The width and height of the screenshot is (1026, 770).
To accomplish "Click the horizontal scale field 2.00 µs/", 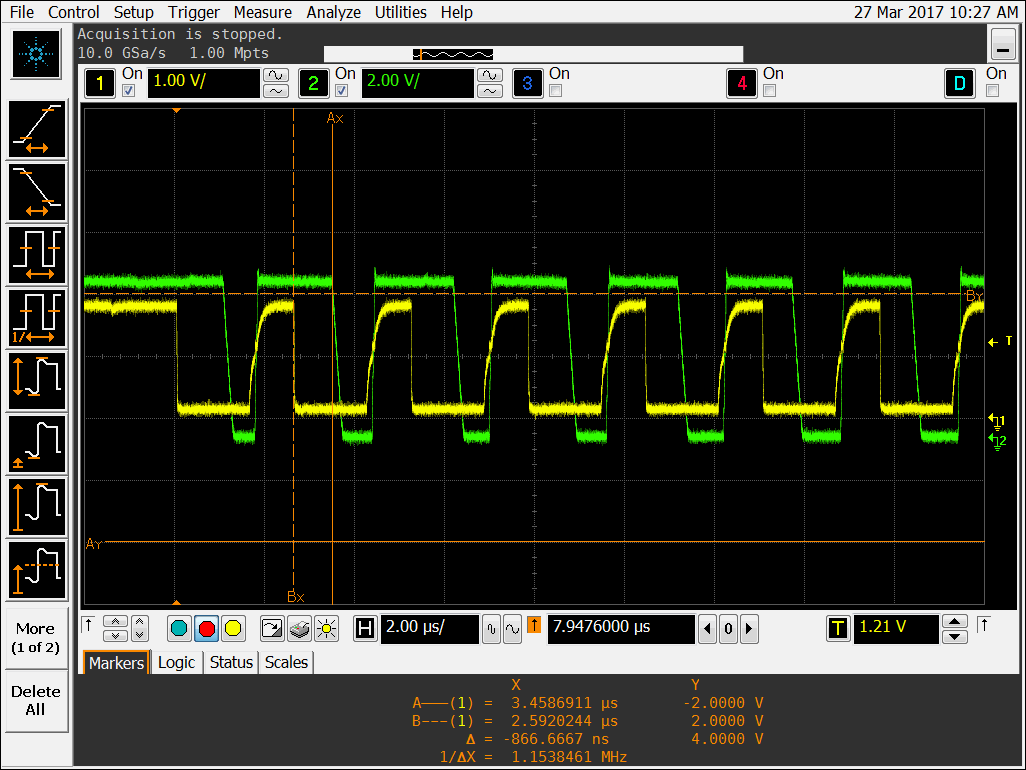I will tap(430, 629).
